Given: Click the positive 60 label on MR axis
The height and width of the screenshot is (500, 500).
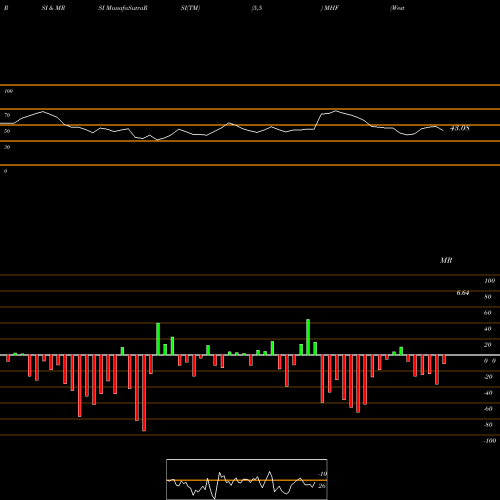Looking at the screenshot, I should pyautogui.click(x=488, y=313).
